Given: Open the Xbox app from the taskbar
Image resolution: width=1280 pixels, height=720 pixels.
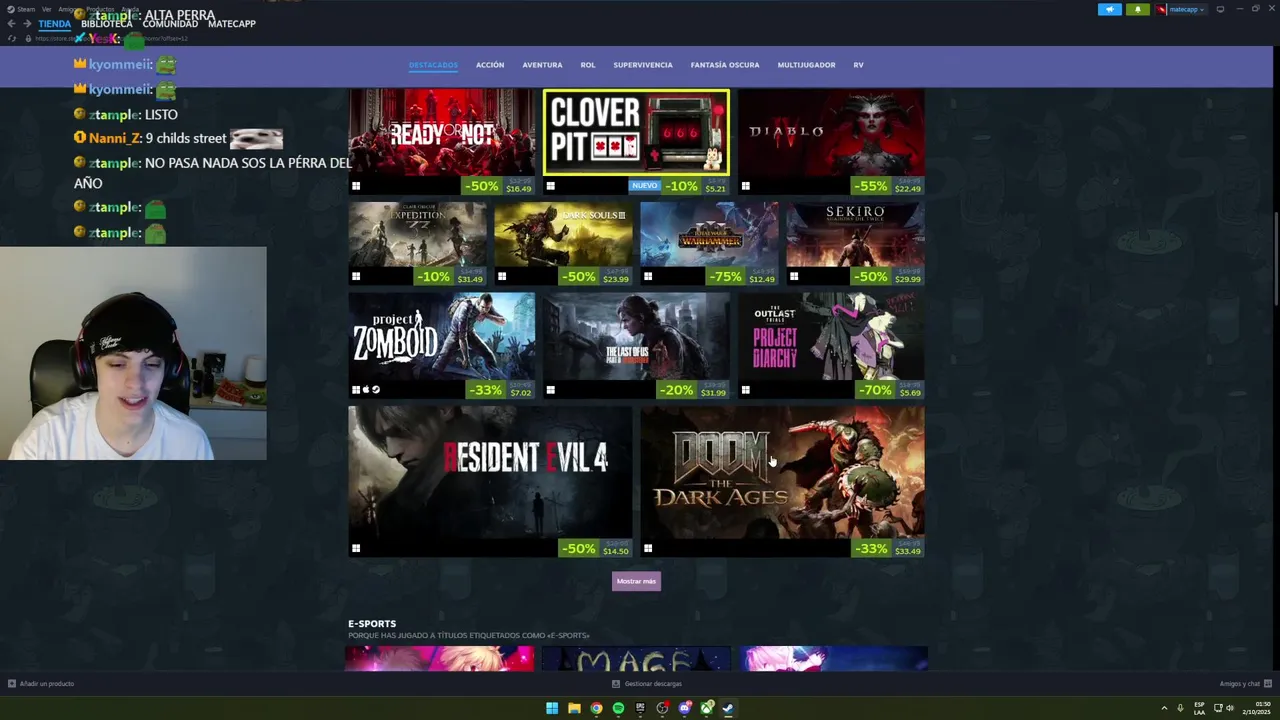Looking at the screenshot, I should click(706, 708).
